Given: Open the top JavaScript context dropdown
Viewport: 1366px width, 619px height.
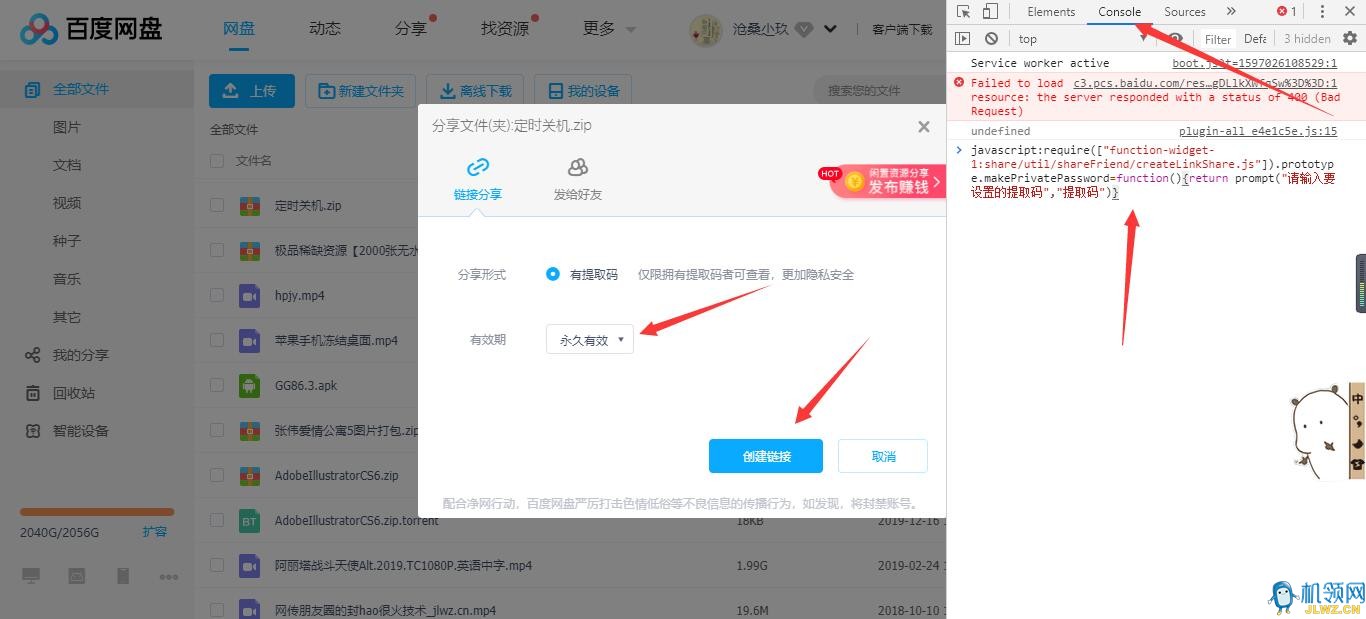Looking at the screenshot, I should pos(1083,39).
